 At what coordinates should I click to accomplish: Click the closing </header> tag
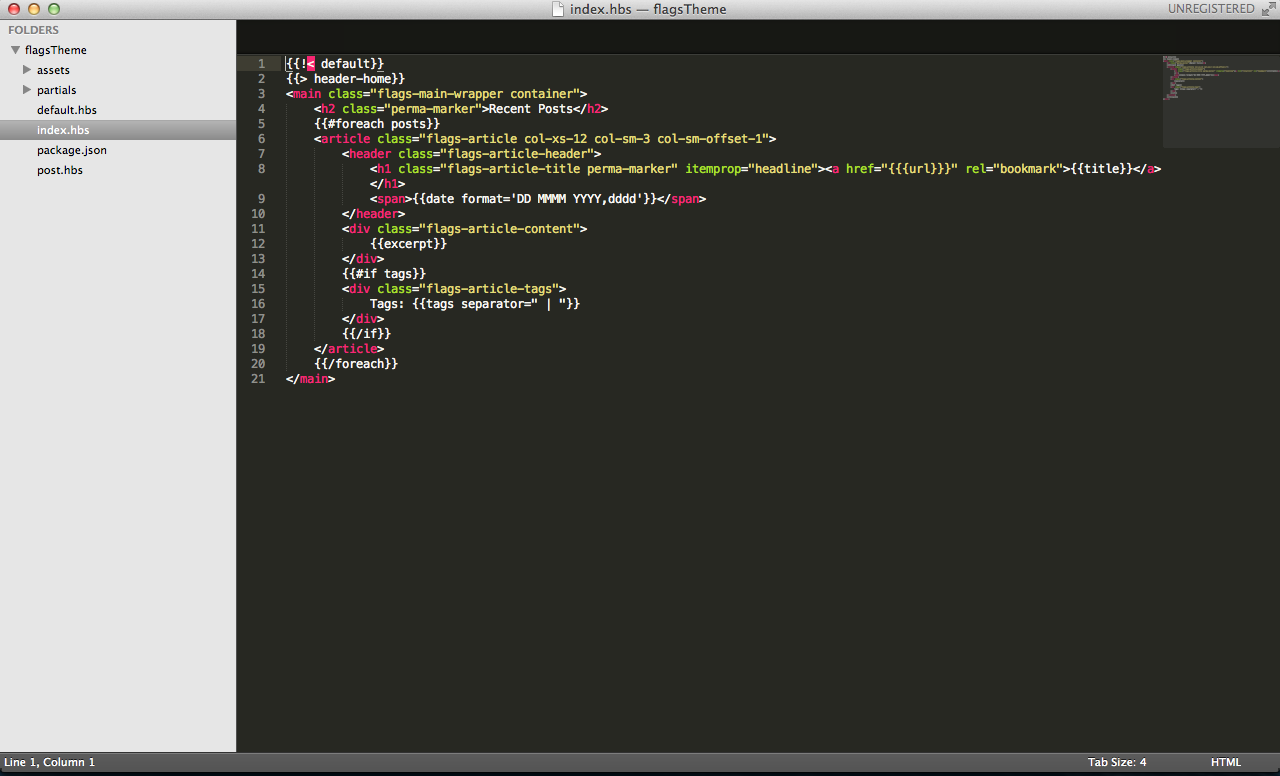click(373, 214)
